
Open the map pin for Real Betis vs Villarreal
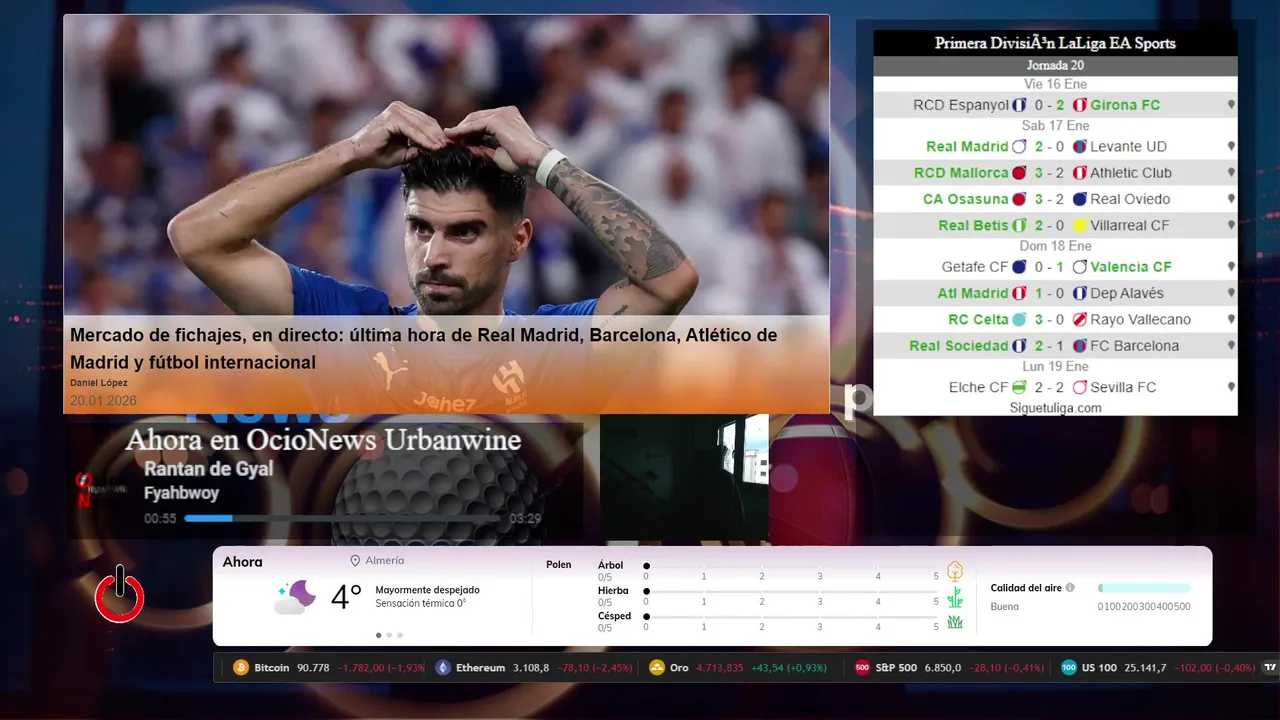coord(1231,226)
